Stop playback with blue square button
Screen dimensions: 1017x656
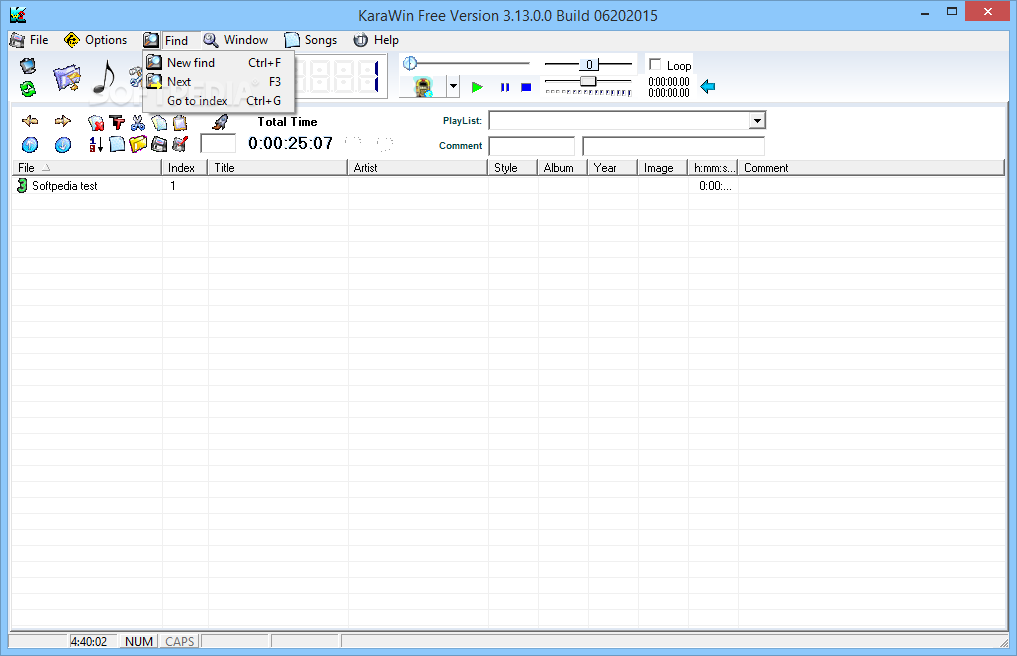[526, 87]
